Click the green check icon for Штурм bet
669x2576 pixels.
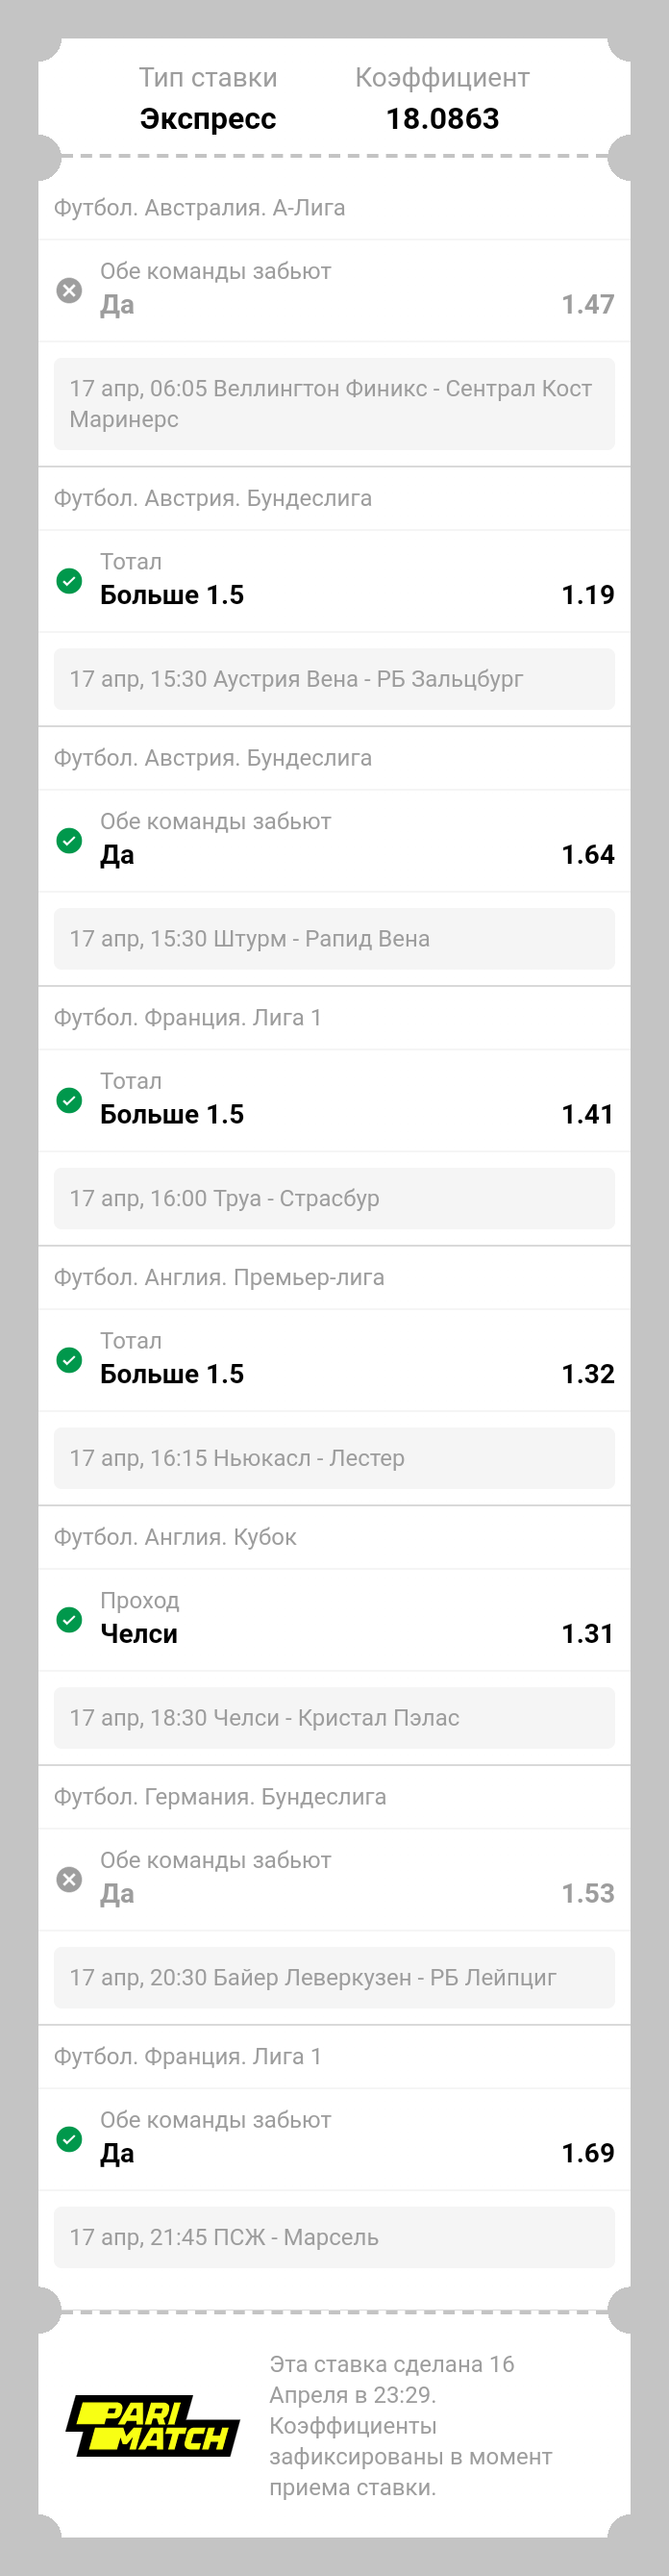coord(69,840)
